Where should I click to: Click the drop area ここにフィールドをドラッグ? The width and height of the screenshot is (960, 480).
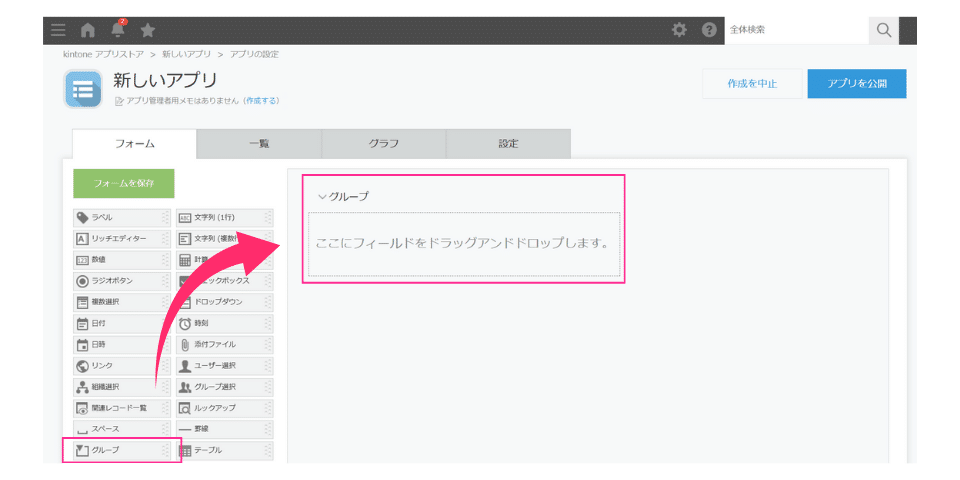pos(464,244)
